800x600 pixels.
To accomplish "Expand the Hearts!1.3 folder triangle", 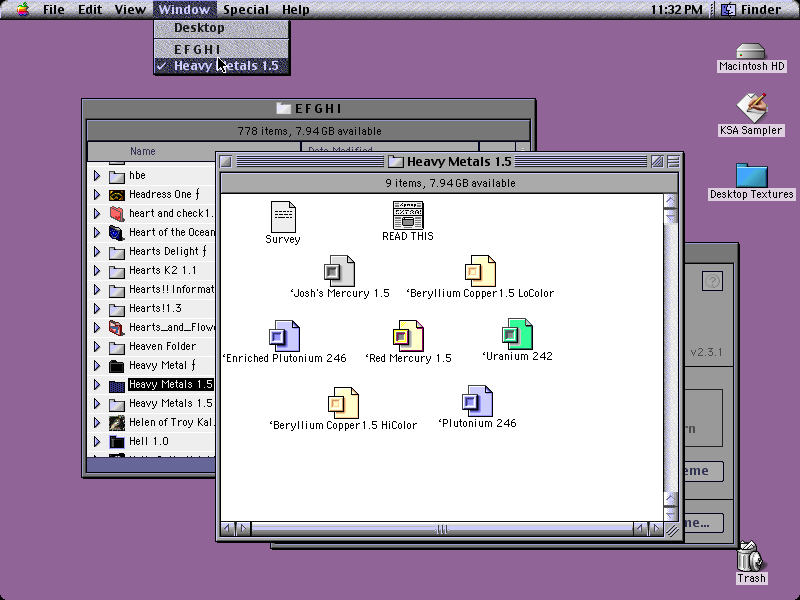I will (x=97, y=309).
